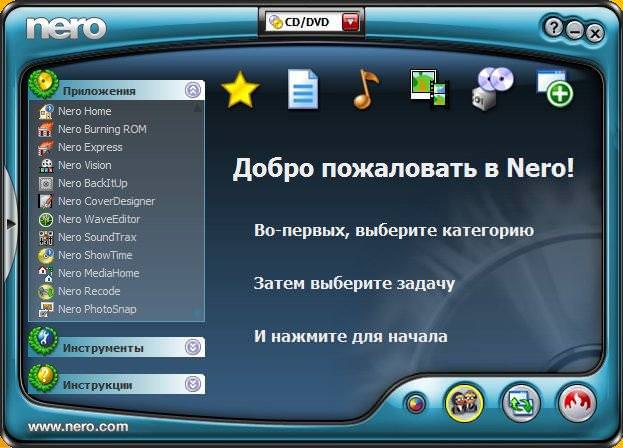Close the Nero StartSmart window
This screenshot has height=448, width=623.
594,33
